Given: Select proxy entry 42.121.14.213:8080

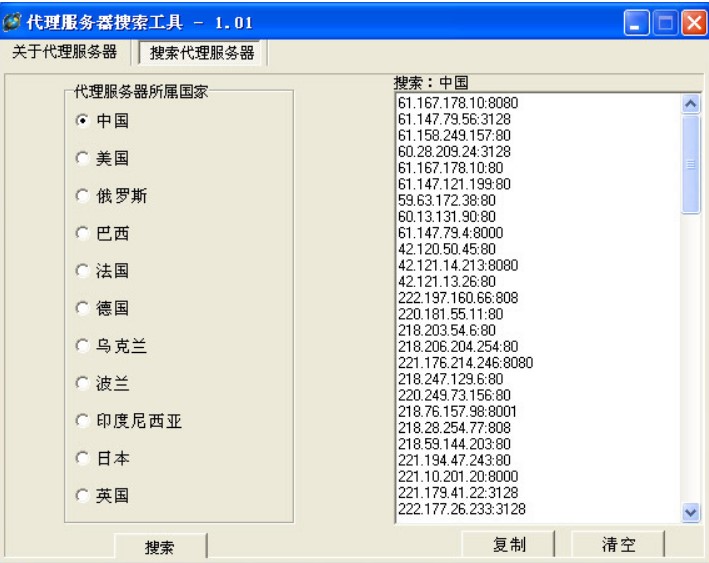Looking at the screenshot, I should click(x=458, y=265).
